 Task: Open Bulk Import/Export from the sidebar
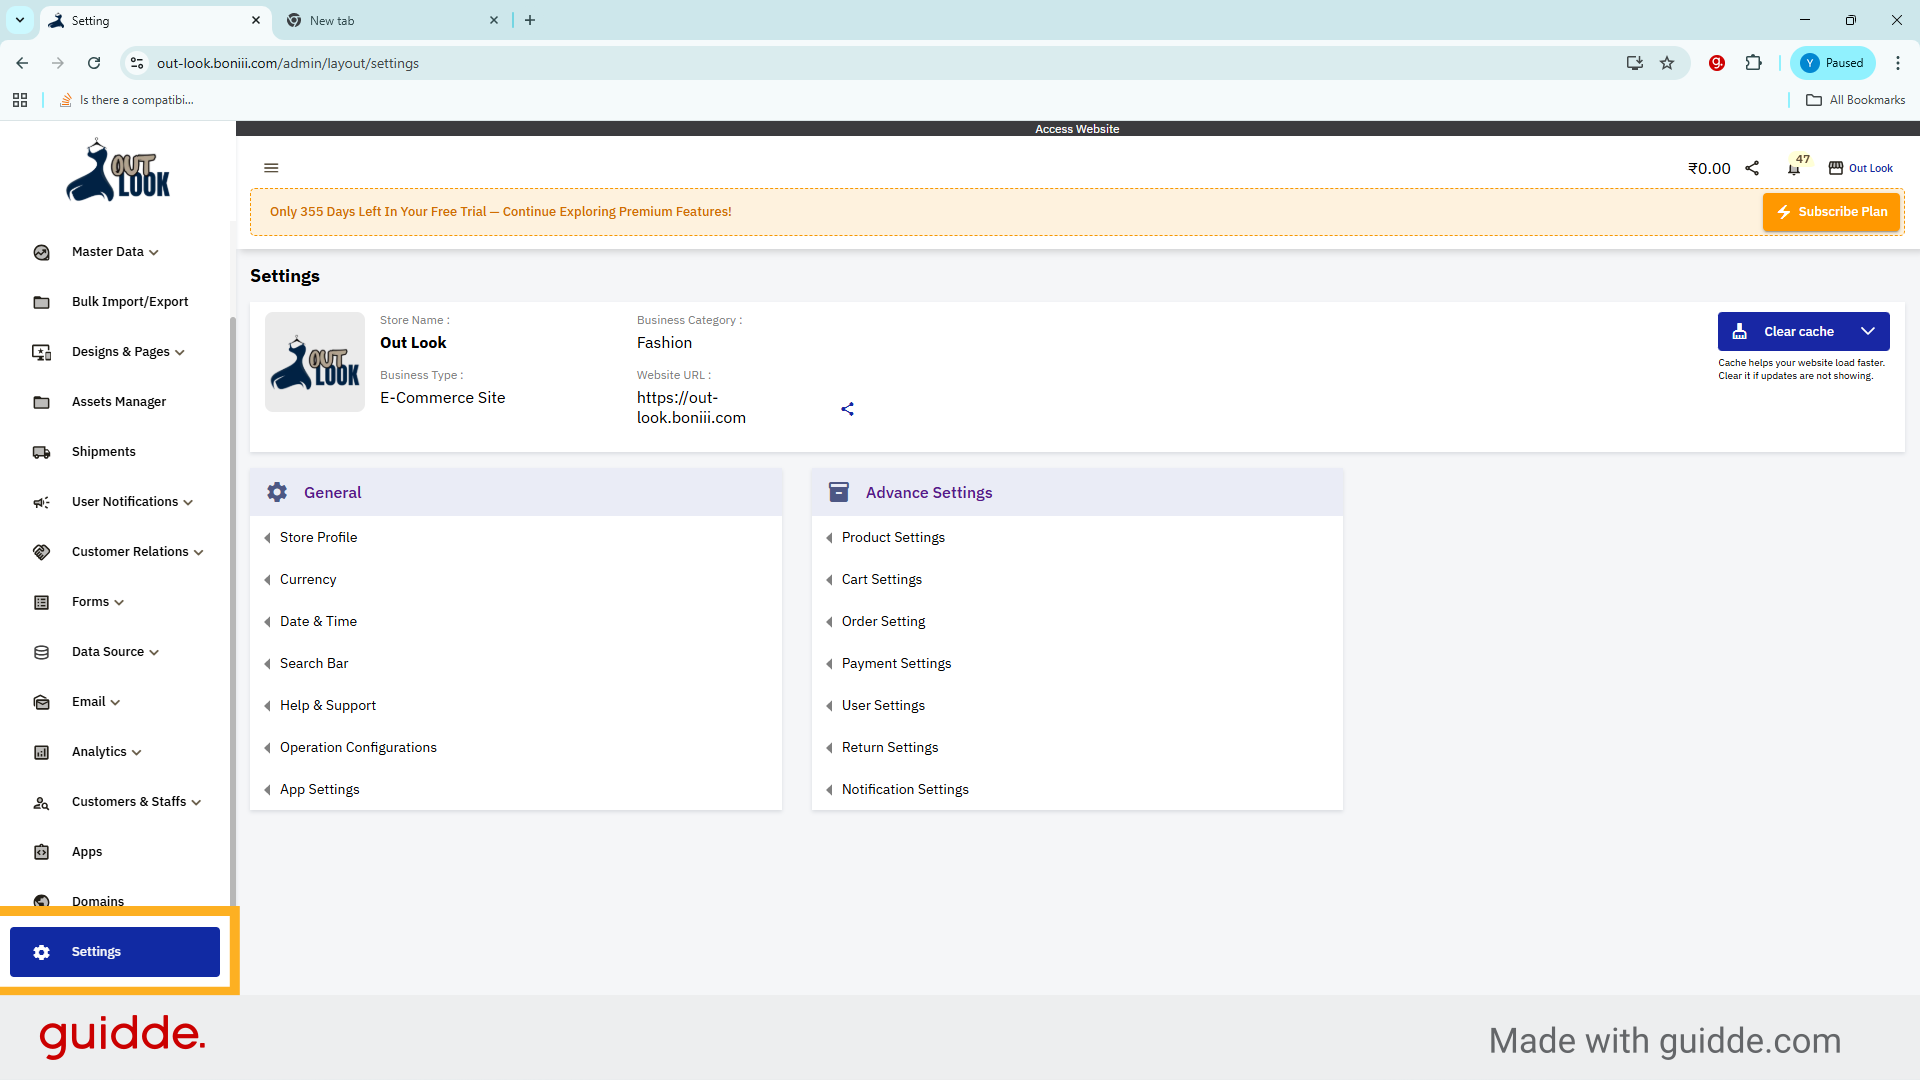(x=130, y=301)
